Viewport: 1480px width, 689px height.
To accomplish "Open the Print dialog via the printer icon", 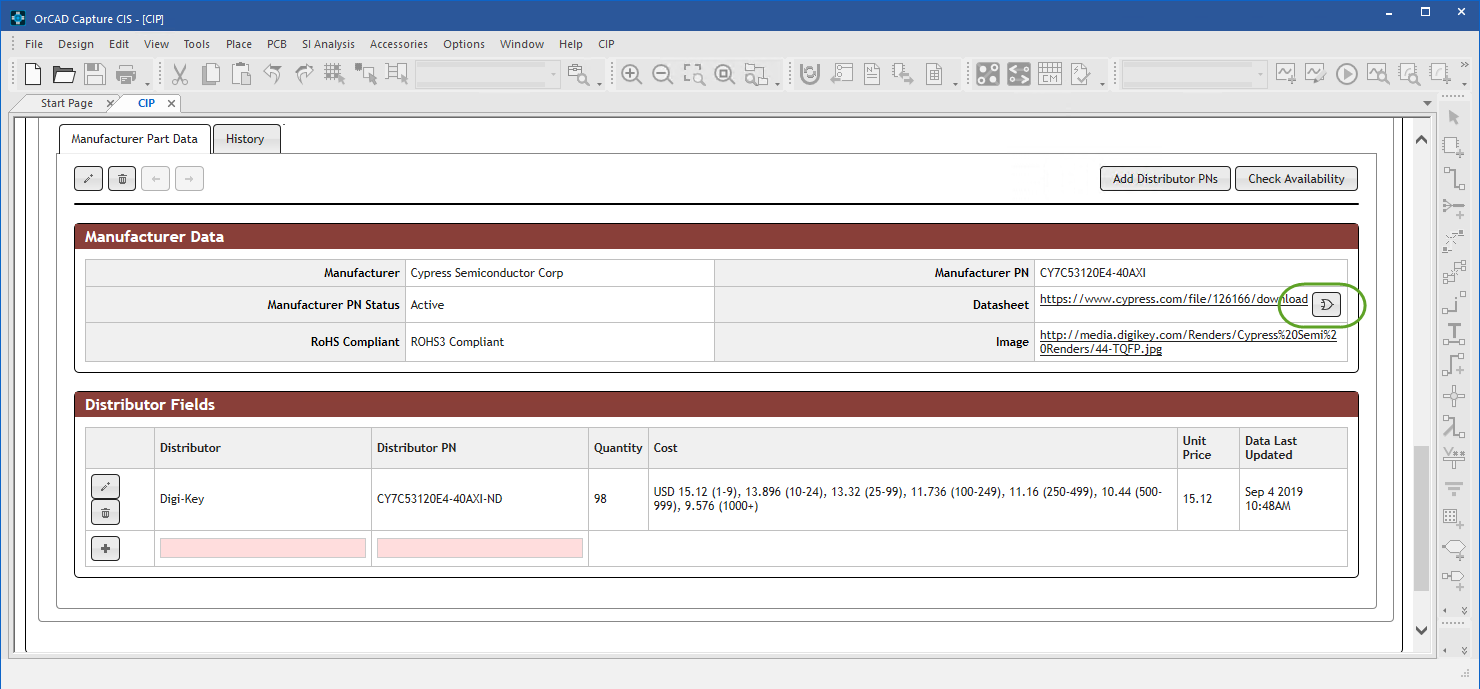I will point(126,74).
